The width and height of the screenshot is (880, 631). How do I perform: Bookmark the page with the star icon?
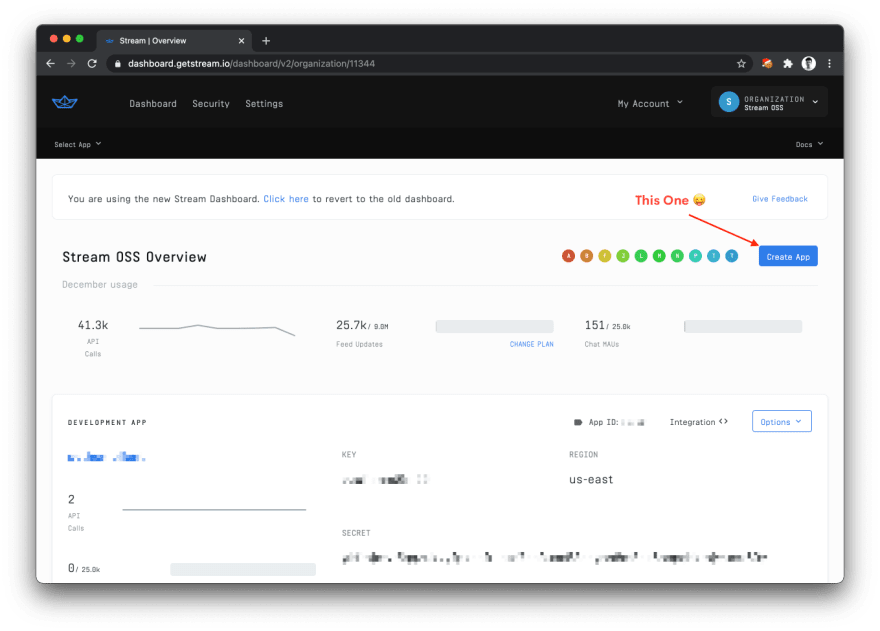point(741,63)
